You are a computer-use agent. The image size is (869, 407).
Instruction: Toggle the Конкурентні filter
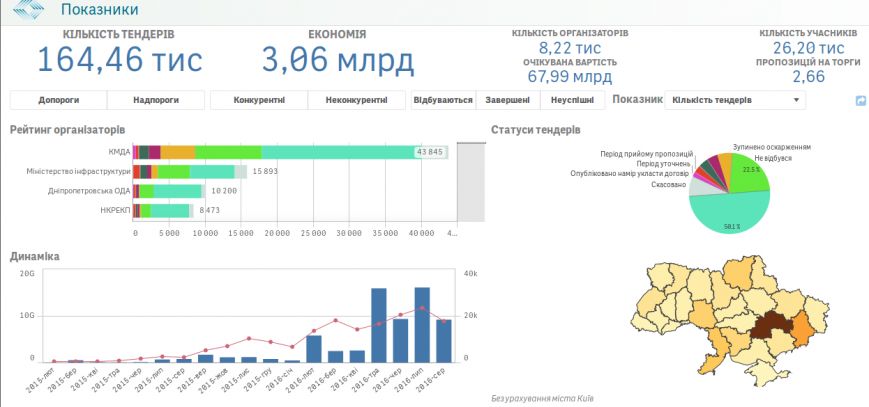coord(259,100)
